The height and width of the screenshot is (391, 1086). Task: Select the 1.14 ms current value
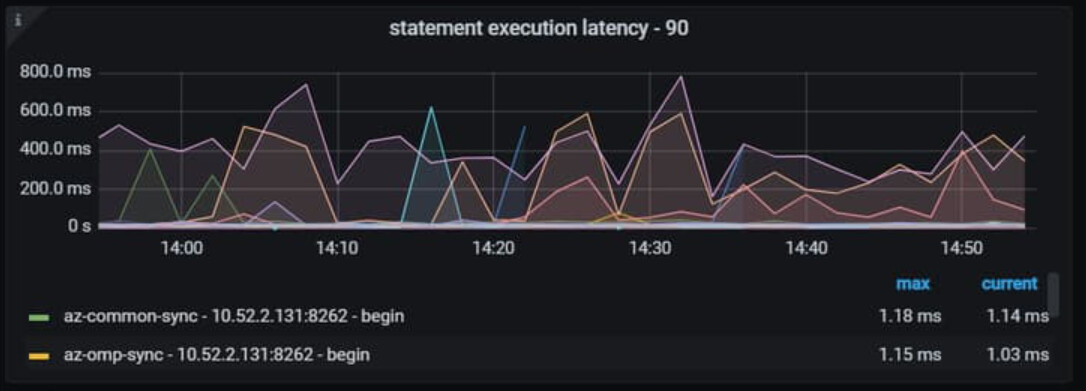[x=1017, y=316]
